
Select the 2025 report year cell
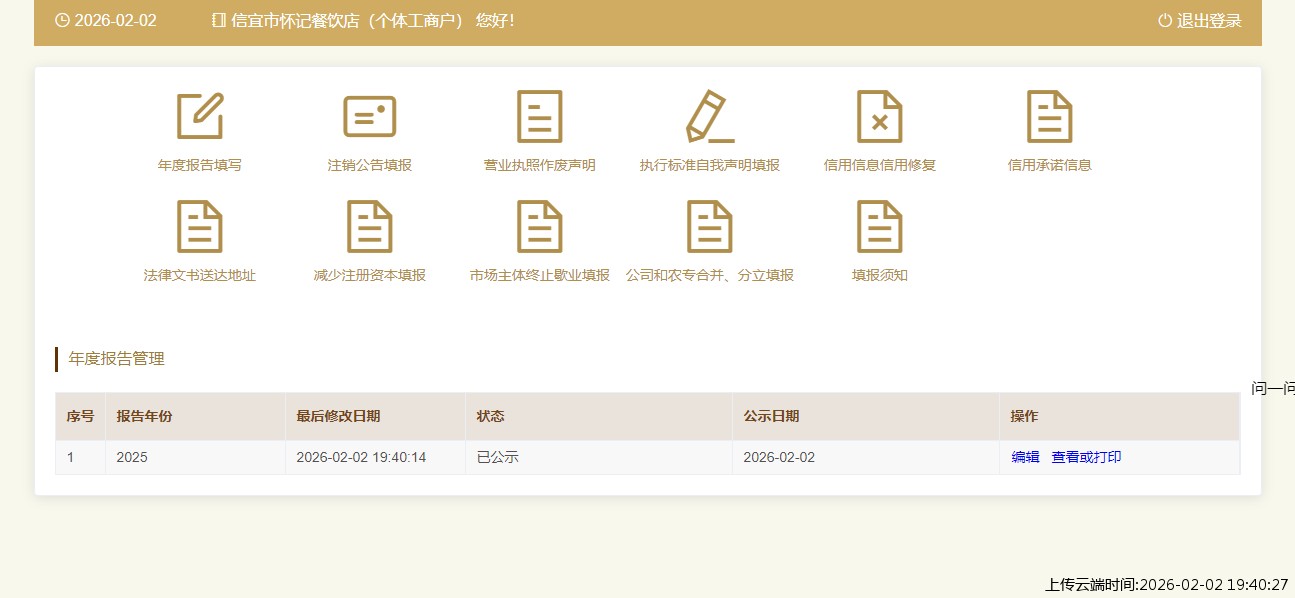[x=132, y=457]
